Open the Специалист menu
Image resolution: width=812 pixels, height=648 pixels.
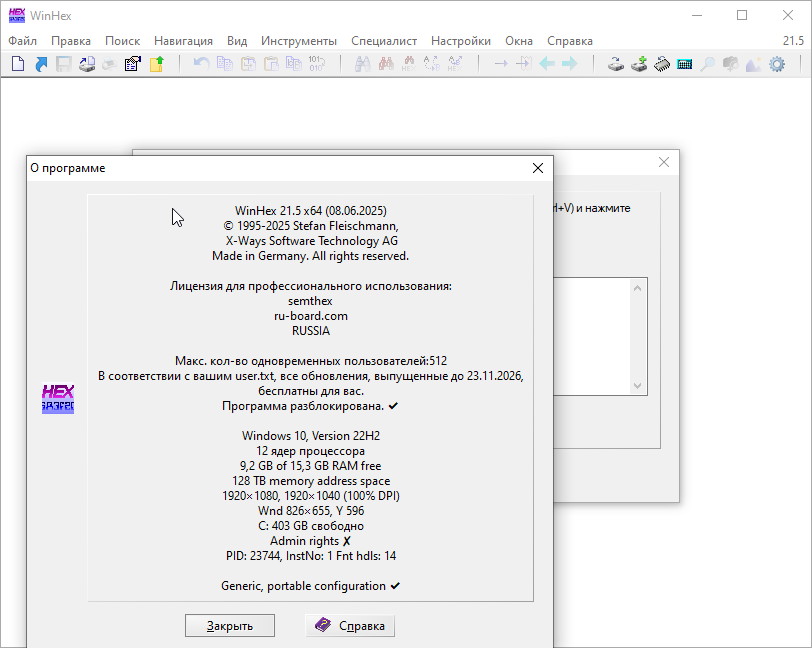[384, 41]
